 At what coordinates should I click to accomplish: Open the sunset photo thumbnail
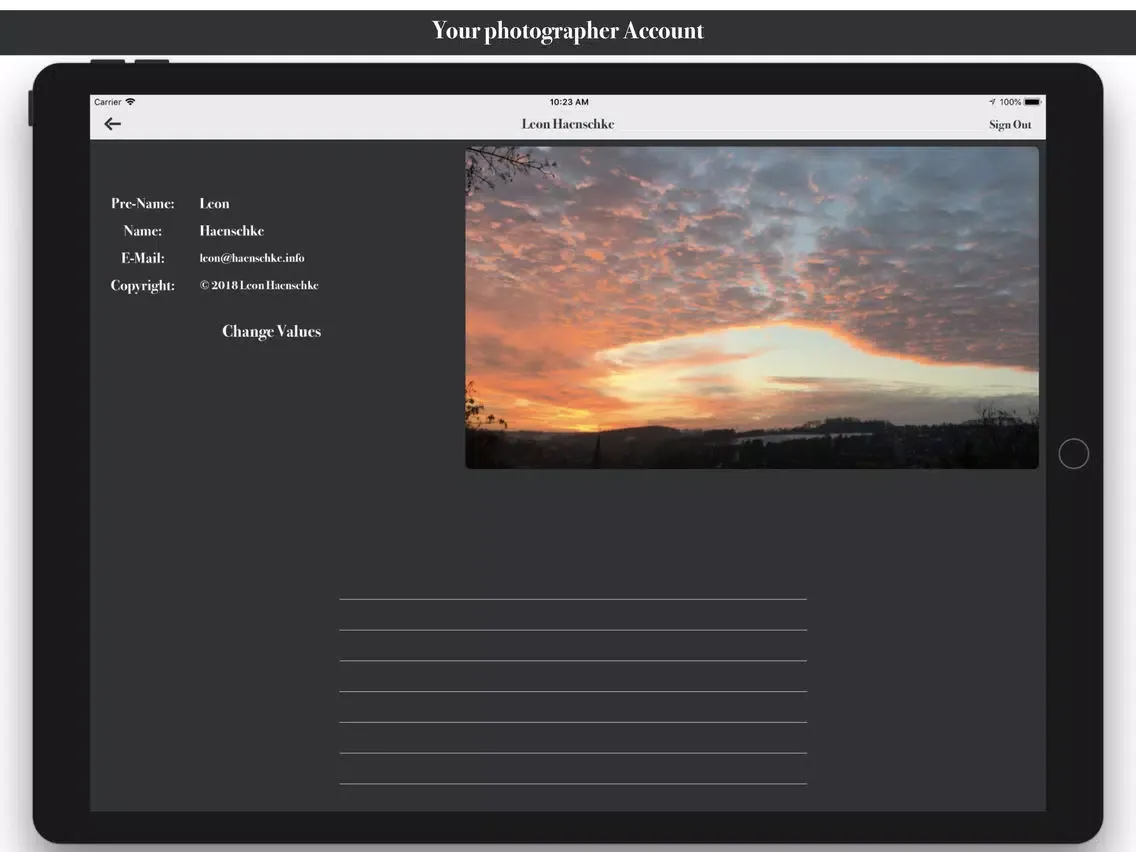pyautogui.click(x=751, y=308)
